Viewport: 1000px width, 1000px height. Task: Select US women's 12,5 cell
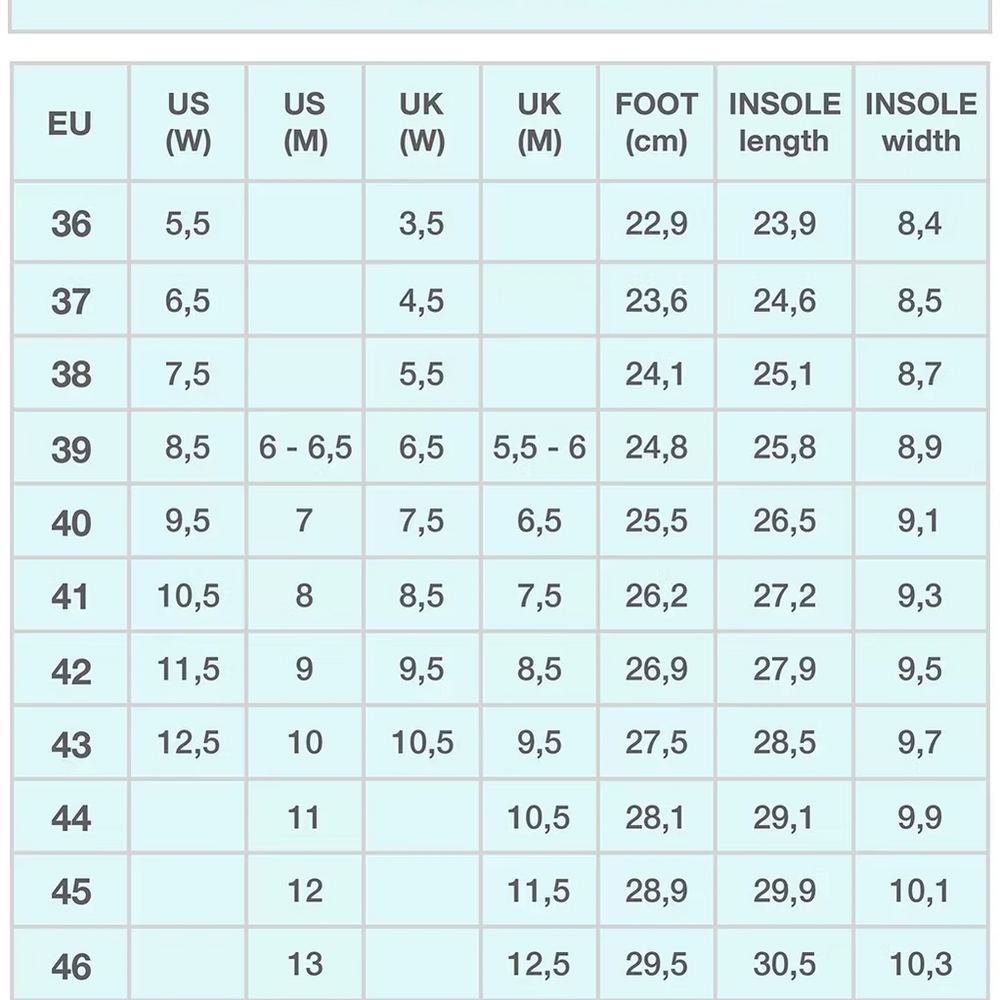(188, 743)
